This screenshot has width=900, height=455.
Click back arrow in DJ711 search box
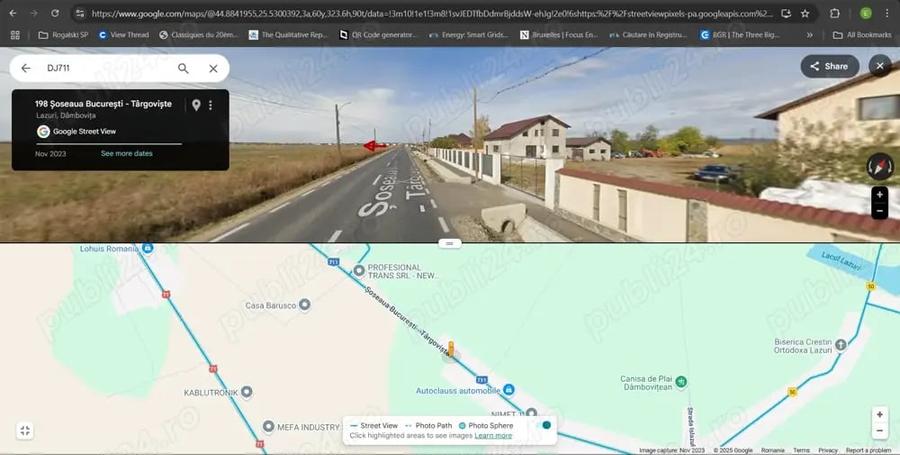click(x=26, y=68)
